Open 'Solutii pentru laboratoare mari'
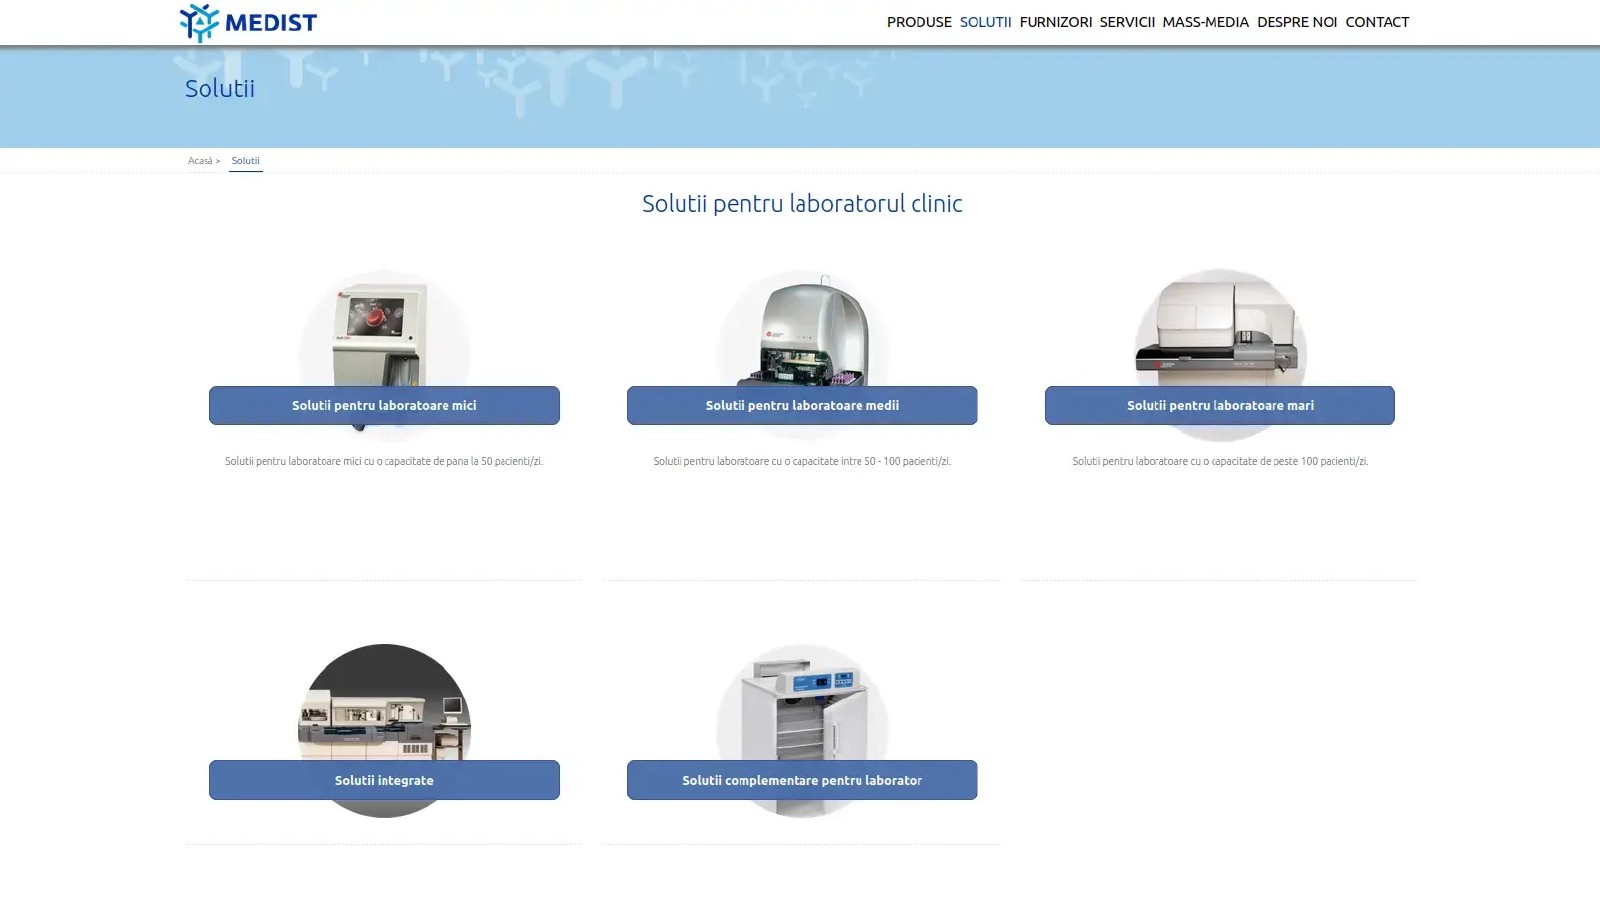This screenshot has width=1600, height=911. coord(1218,405)
